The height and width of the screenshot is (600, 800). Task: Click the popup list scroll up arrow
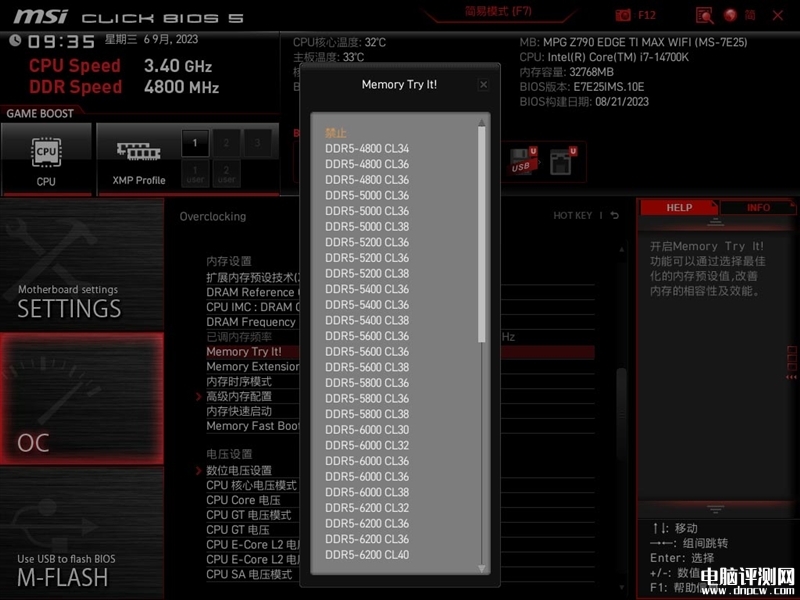tap(481, 122)
